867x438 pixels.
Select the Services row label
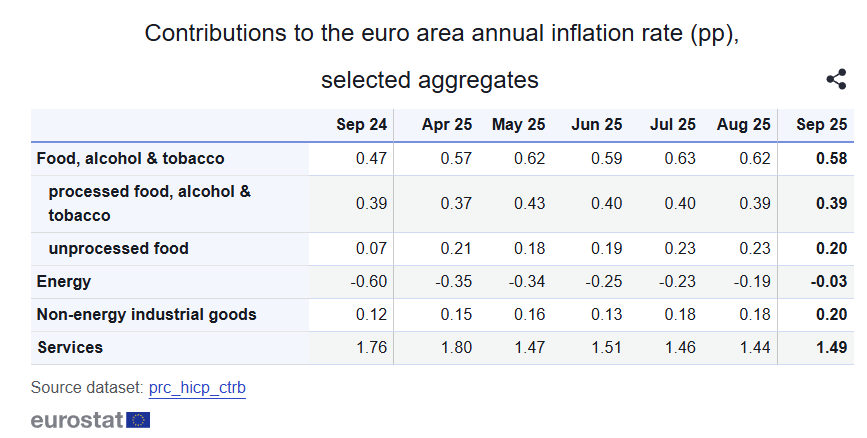click(70, 347)
